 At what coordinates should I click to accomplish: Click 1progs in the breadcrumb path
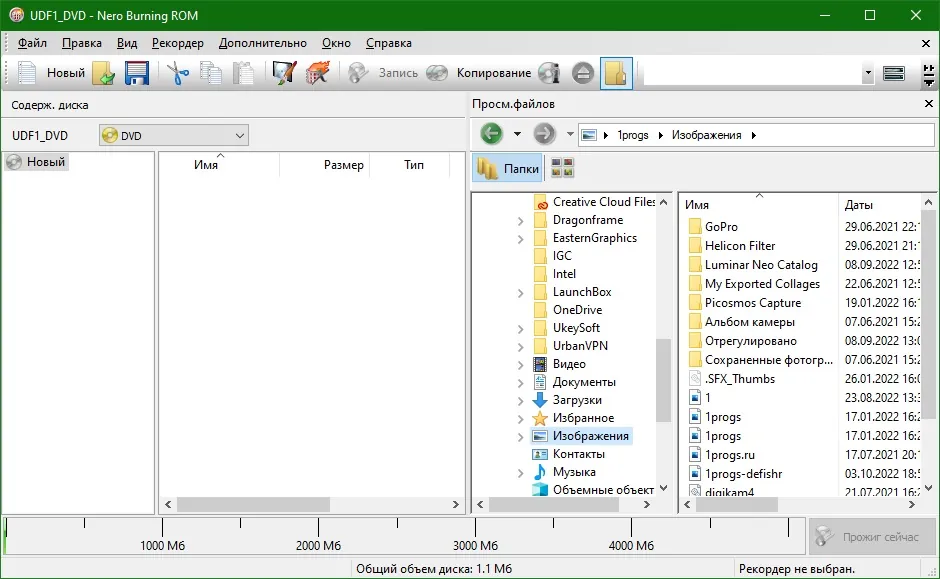point(632,135)
